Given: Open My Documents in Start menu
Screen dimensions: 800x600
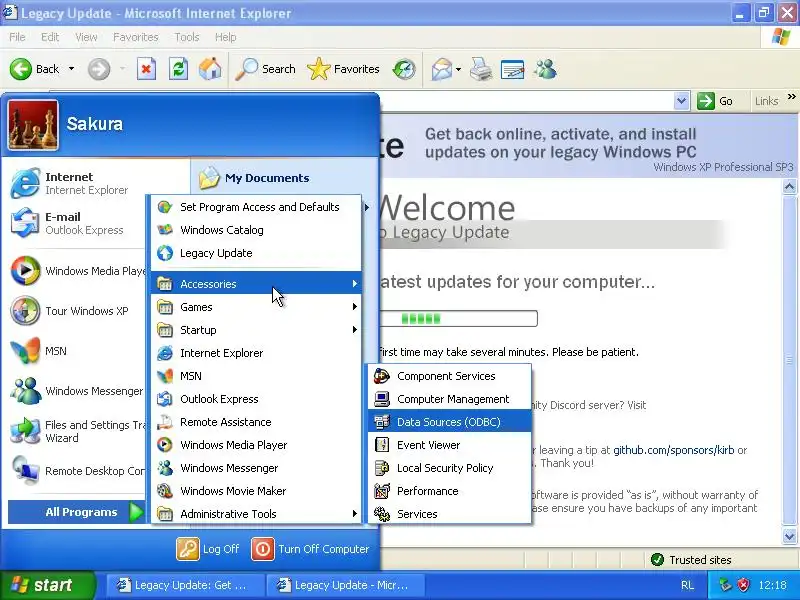Looking at the screenshot, I should (255, 178).
